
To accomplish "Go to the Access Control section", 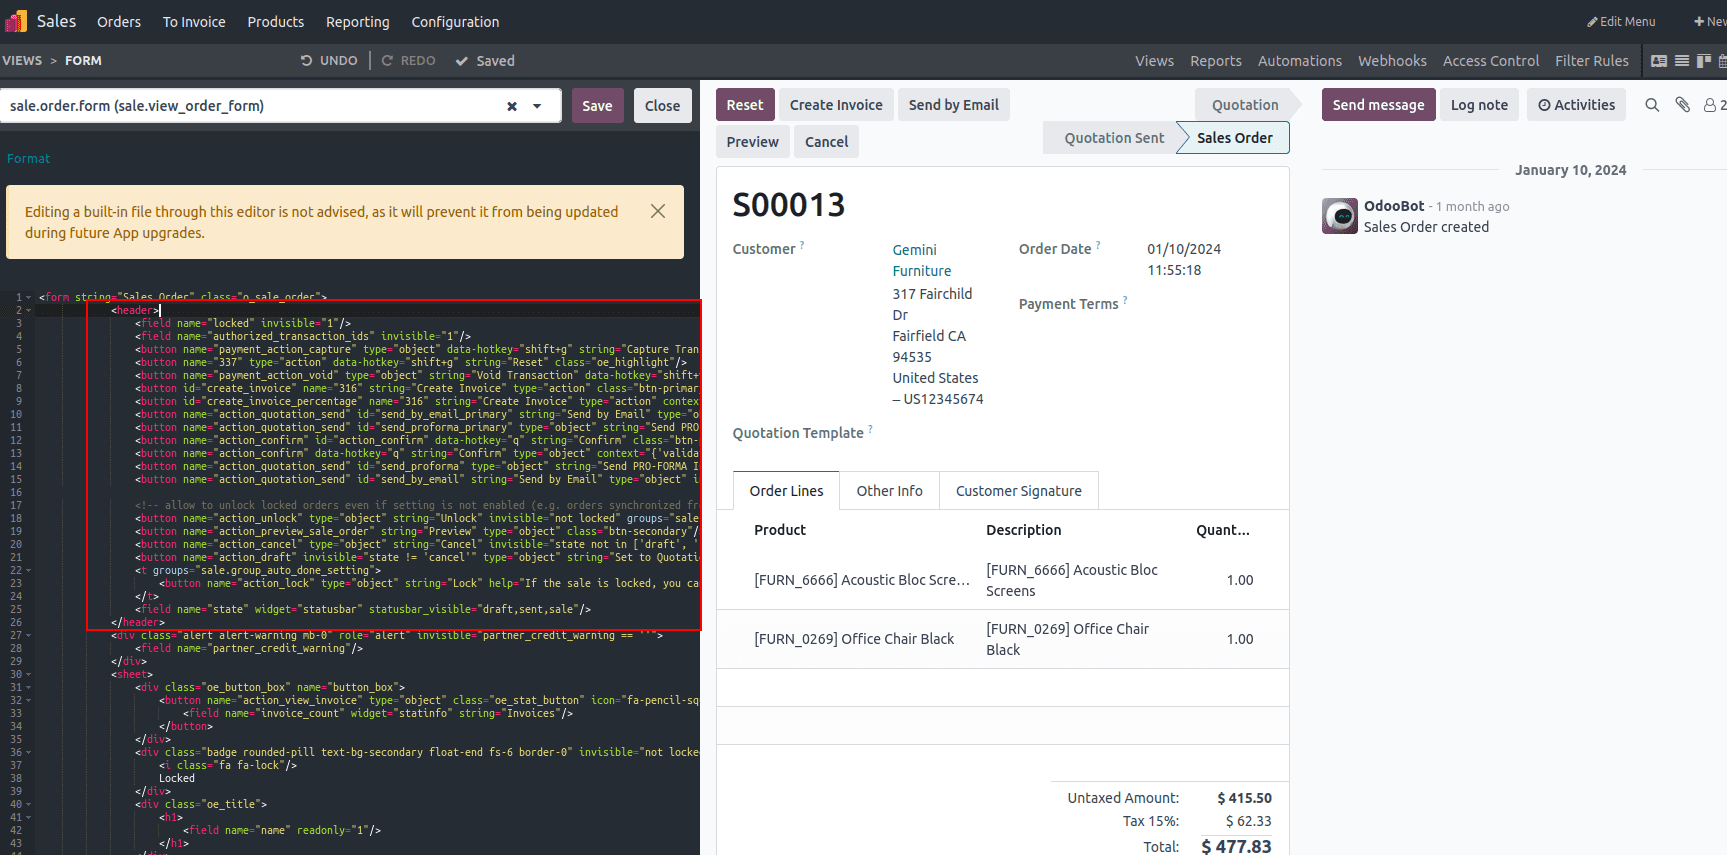I will [x=1491, y=61].
